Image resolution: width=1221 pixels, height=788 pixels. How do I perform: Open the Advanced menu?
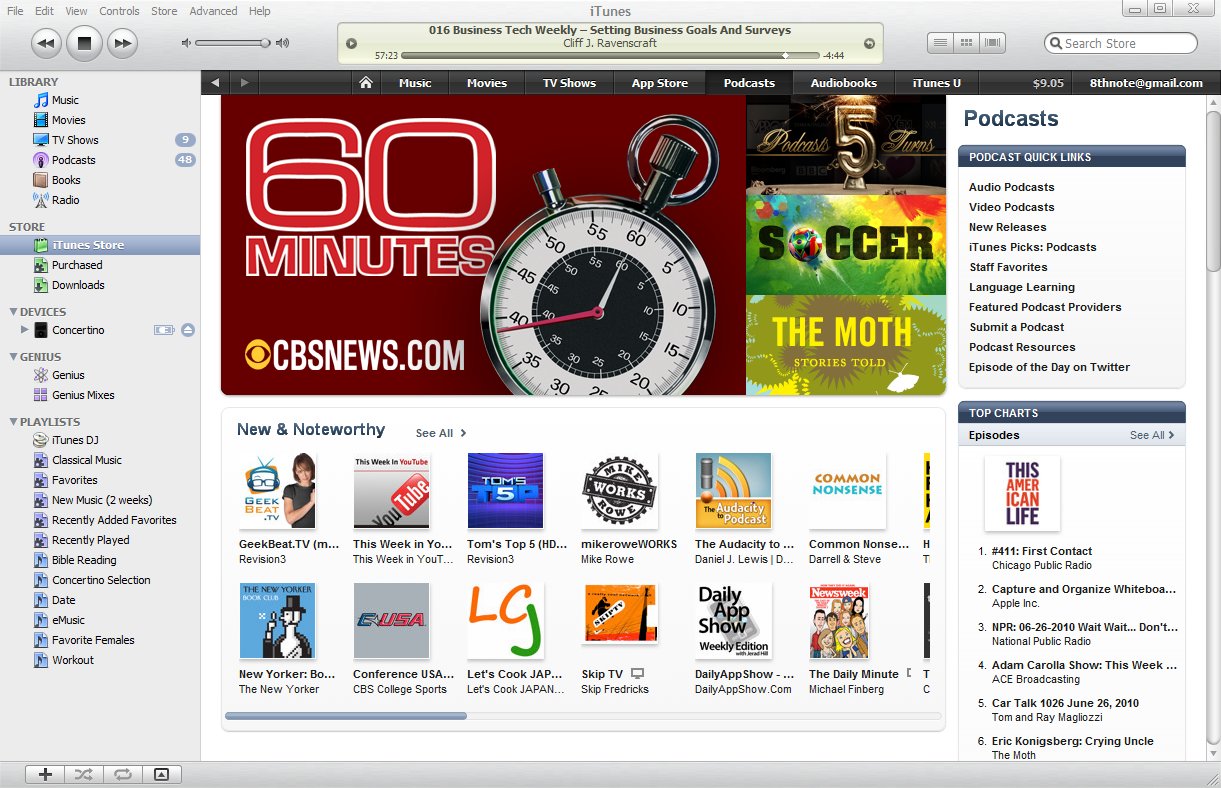pos(213,11)
